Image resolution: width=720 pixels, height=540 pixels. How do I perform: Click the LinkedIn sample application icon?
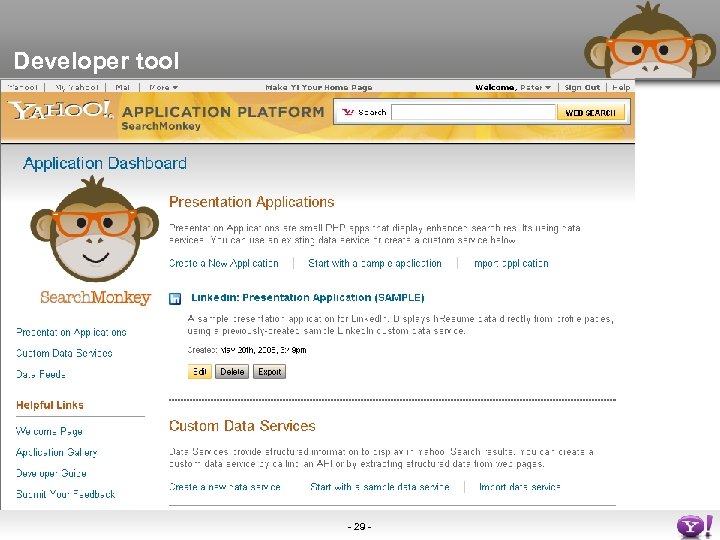(175, 299)
